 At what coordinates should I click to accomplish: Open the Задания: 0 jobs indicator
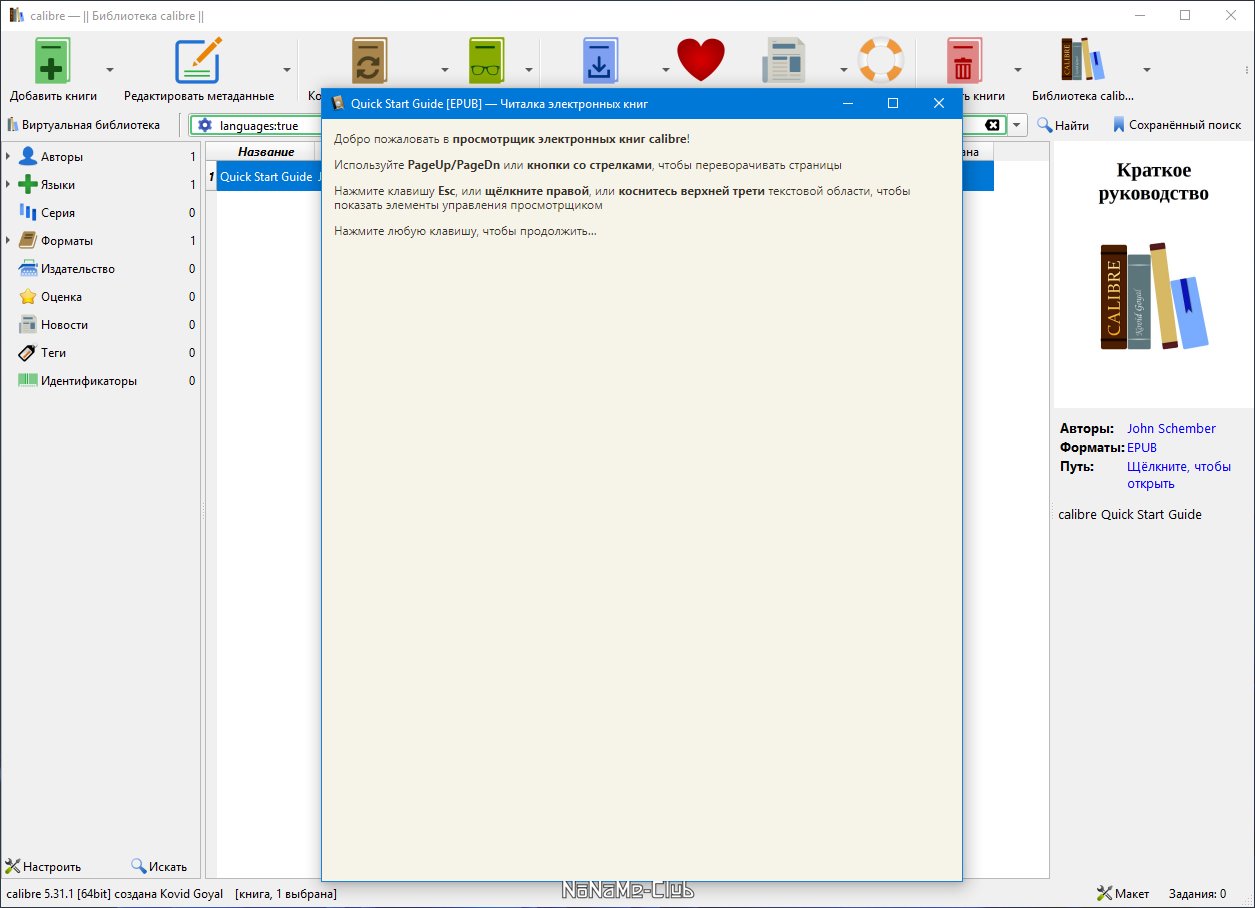click(x=1195, y=893)
